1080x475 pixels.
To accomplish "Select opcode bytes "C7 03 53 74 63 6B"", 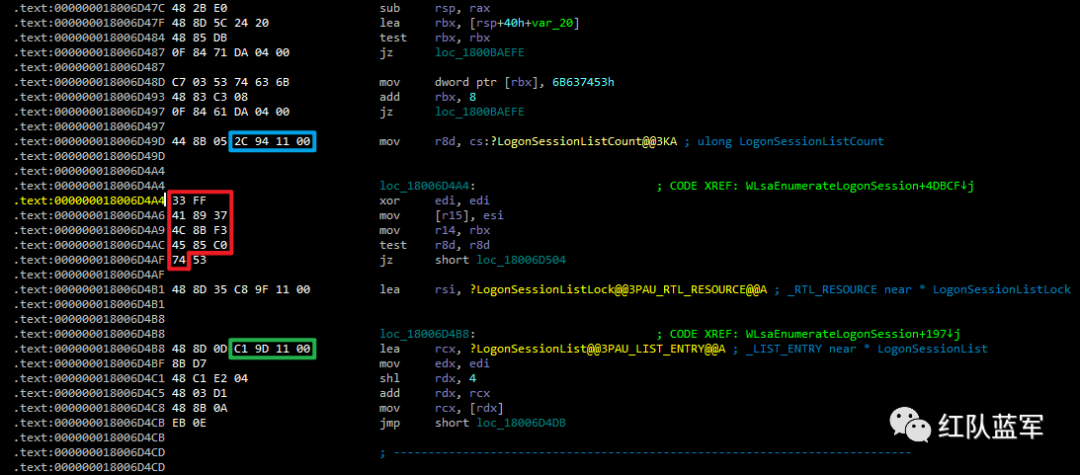I will pyautogui.click(x=231, y=82).
